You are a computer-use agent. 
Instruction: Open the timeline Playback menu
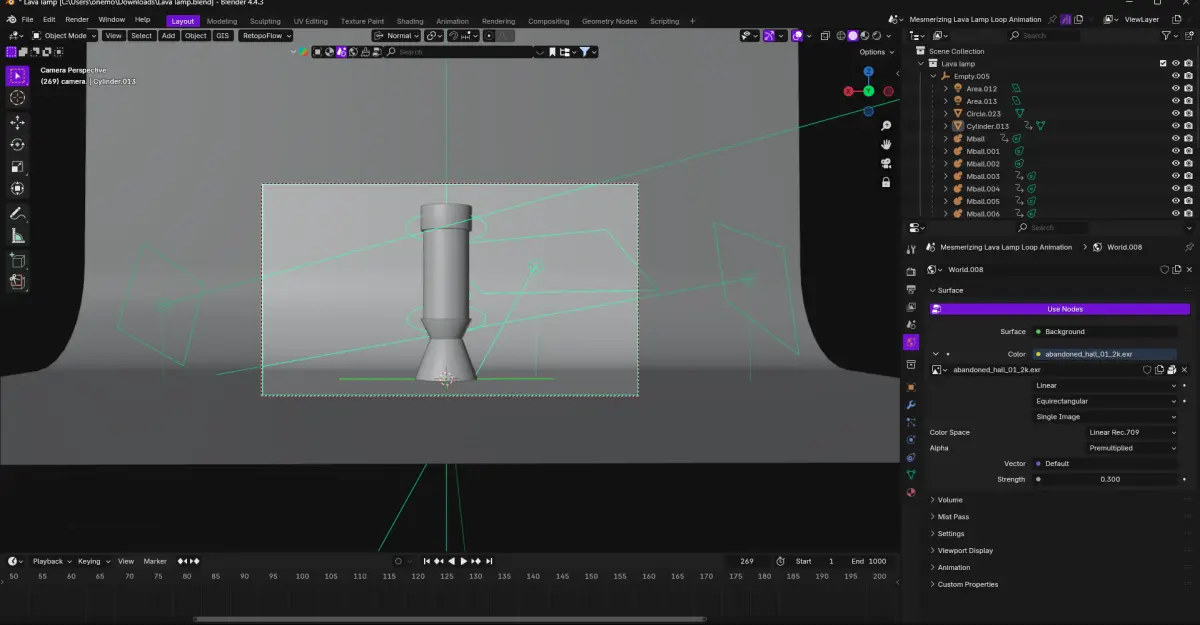pyautogui.click(x=51, y=561)
